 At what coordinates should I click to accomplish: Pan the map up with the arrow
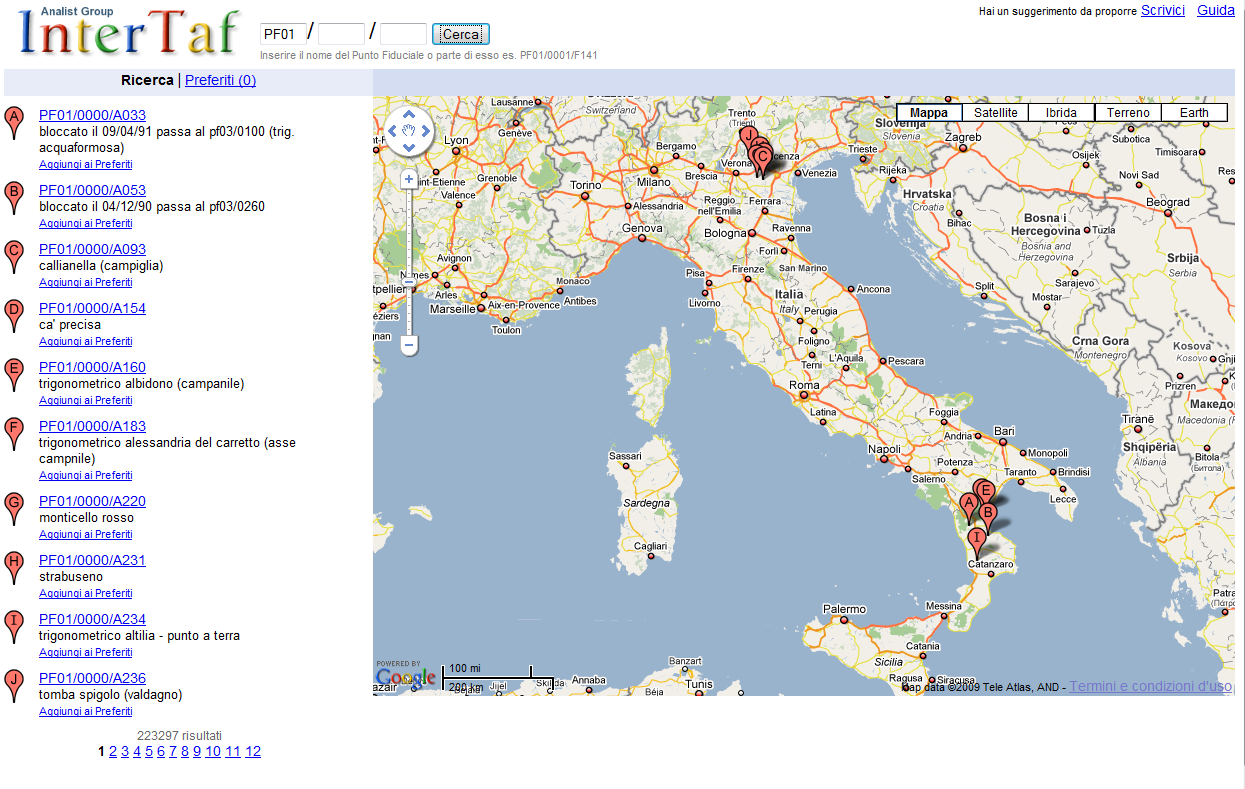[x=409, y=114]
